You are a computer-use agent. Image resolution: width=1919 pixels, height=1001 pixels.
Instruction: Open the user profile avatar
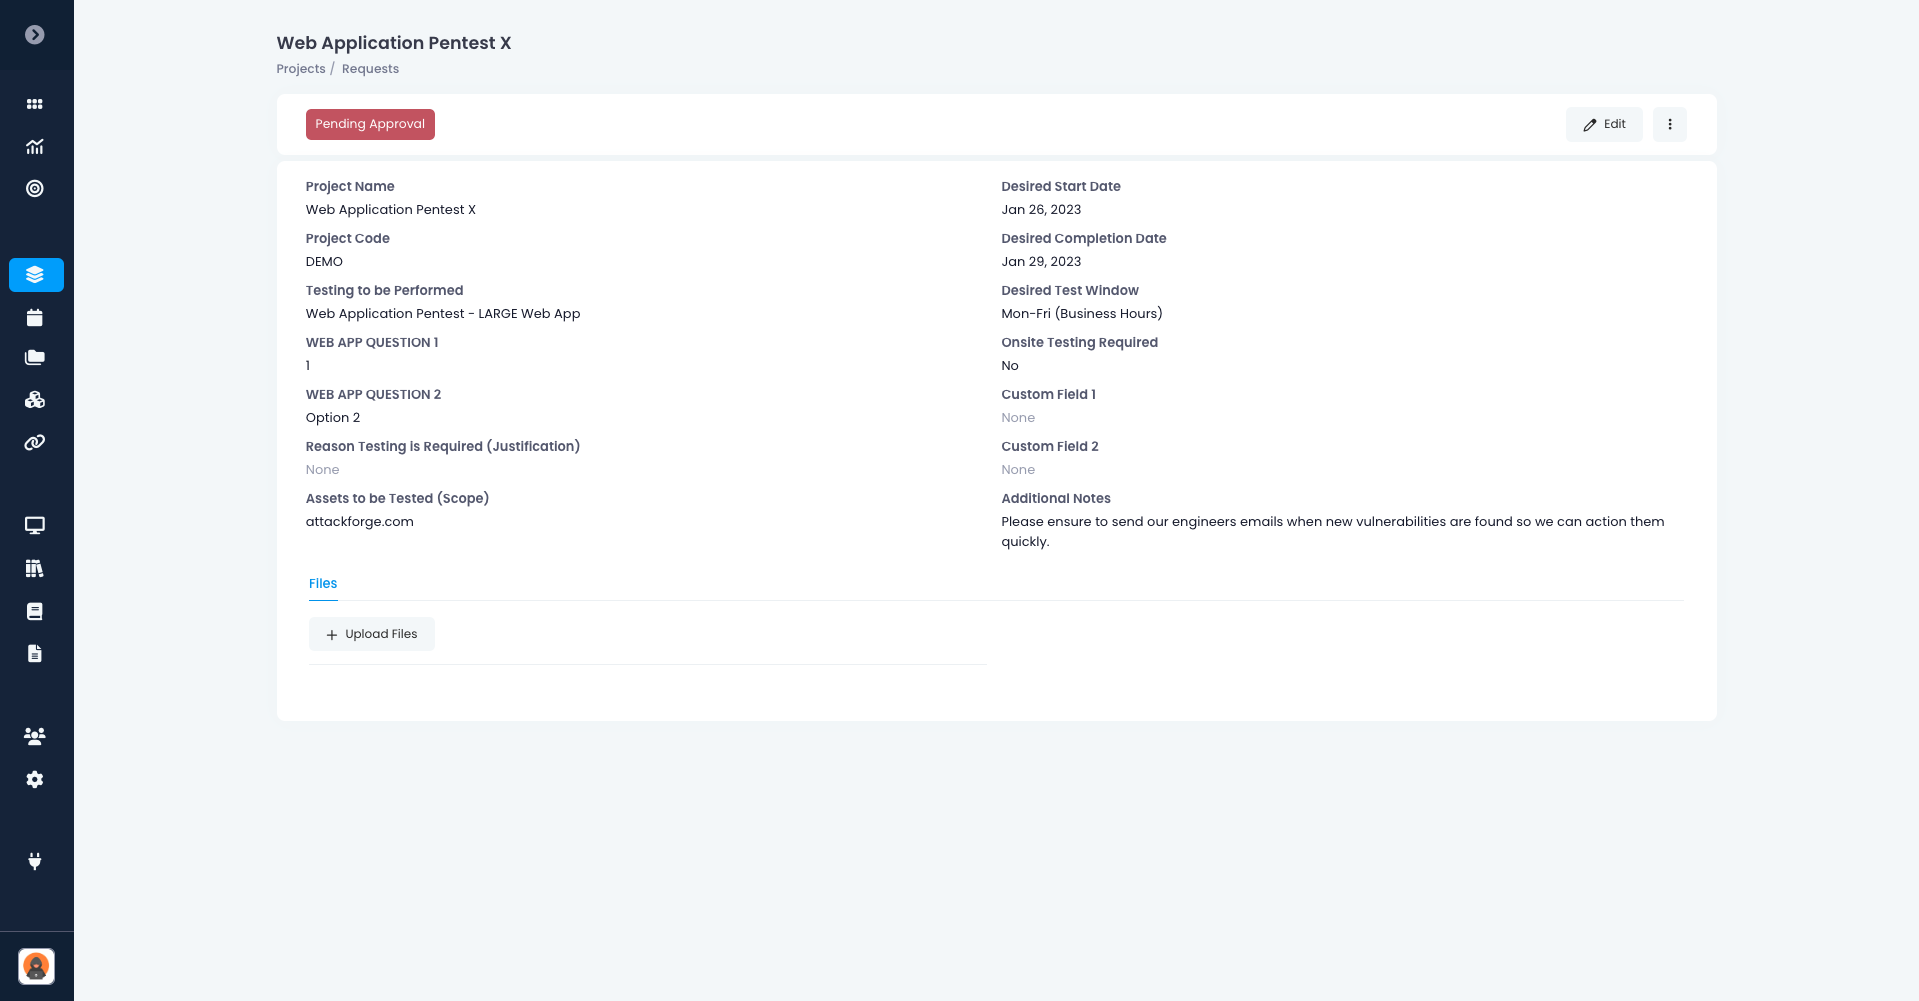(x=37, y=966)
